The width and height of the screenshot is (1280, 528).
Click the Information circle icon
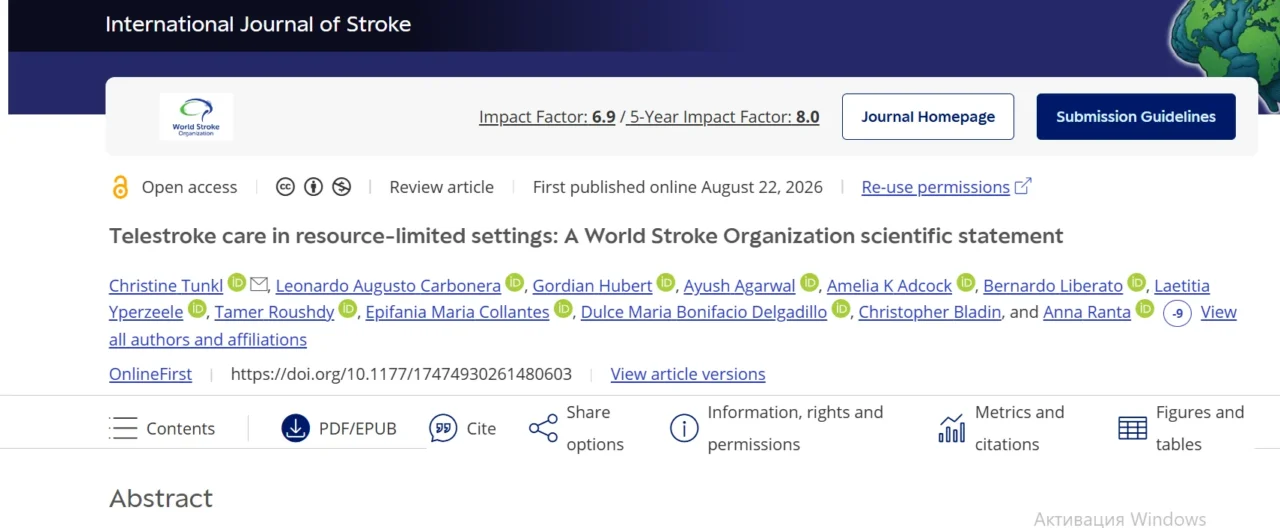[x=684, y=428]
